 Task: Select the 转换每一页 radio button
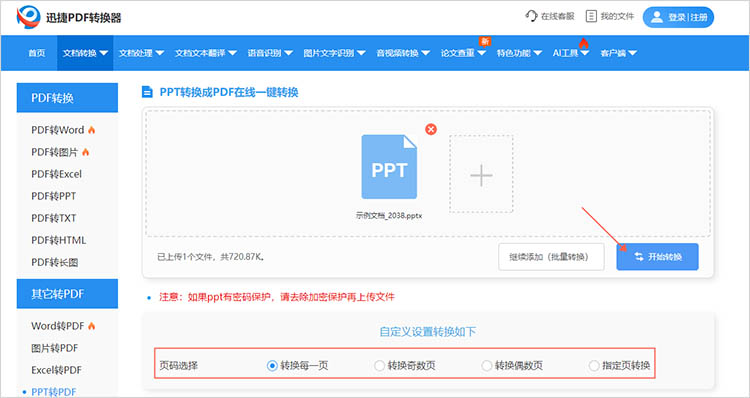[272, 366]
